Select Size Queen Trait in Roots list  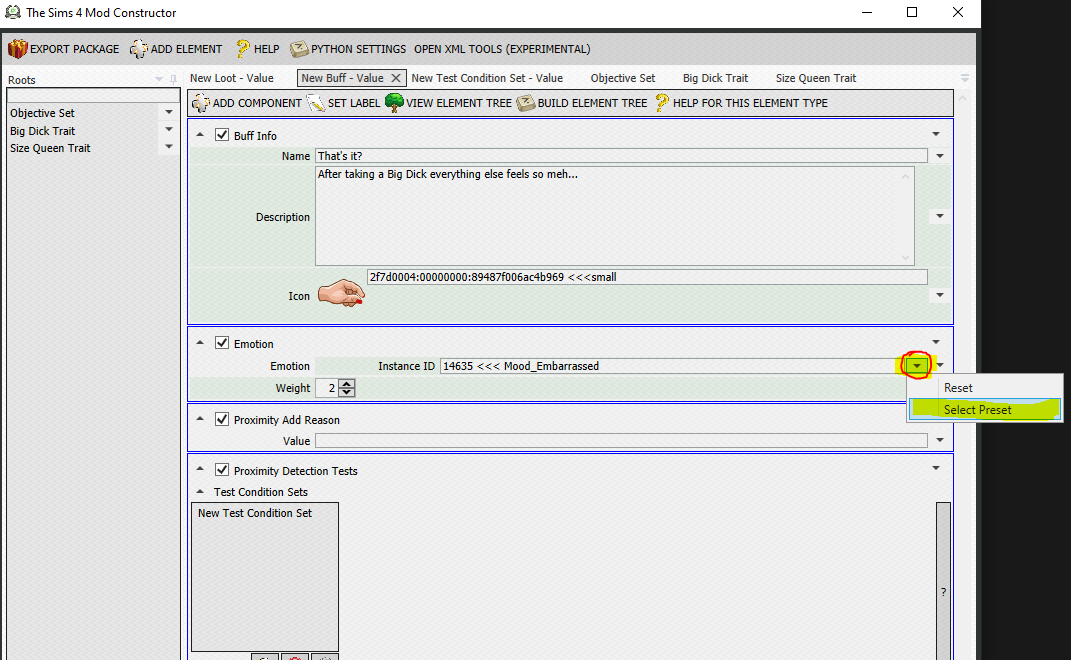pos(50,148)
